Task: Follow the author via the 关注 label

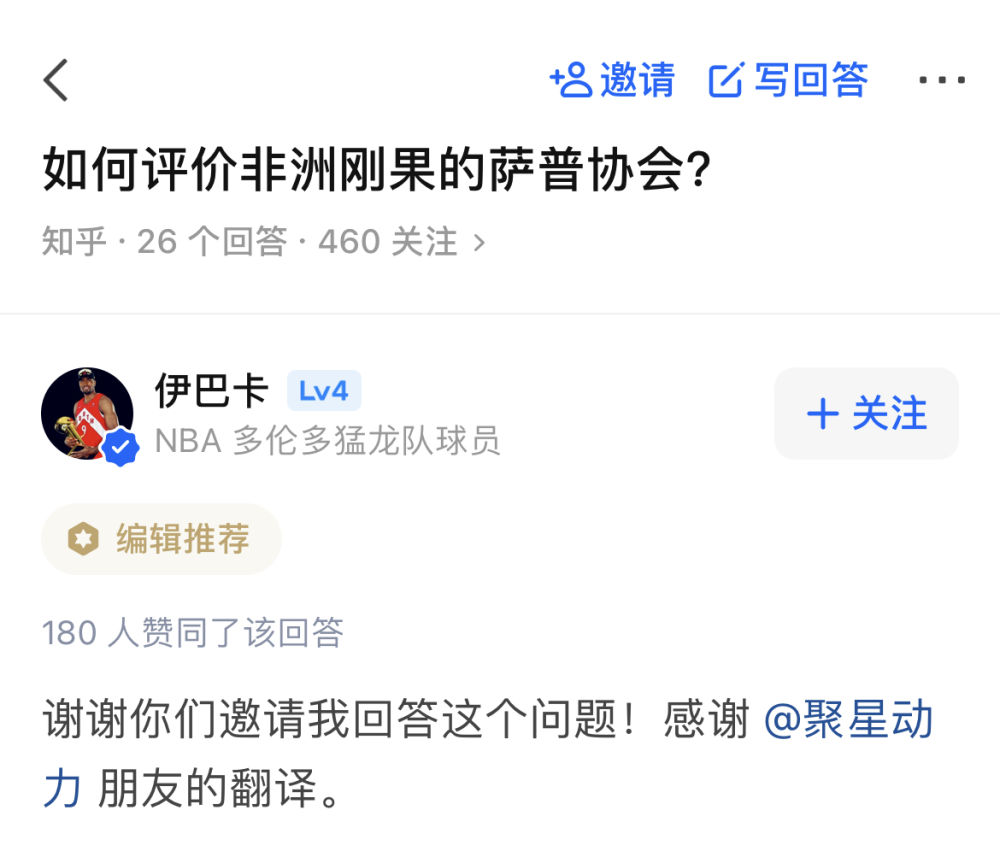Action: (889, 414)
